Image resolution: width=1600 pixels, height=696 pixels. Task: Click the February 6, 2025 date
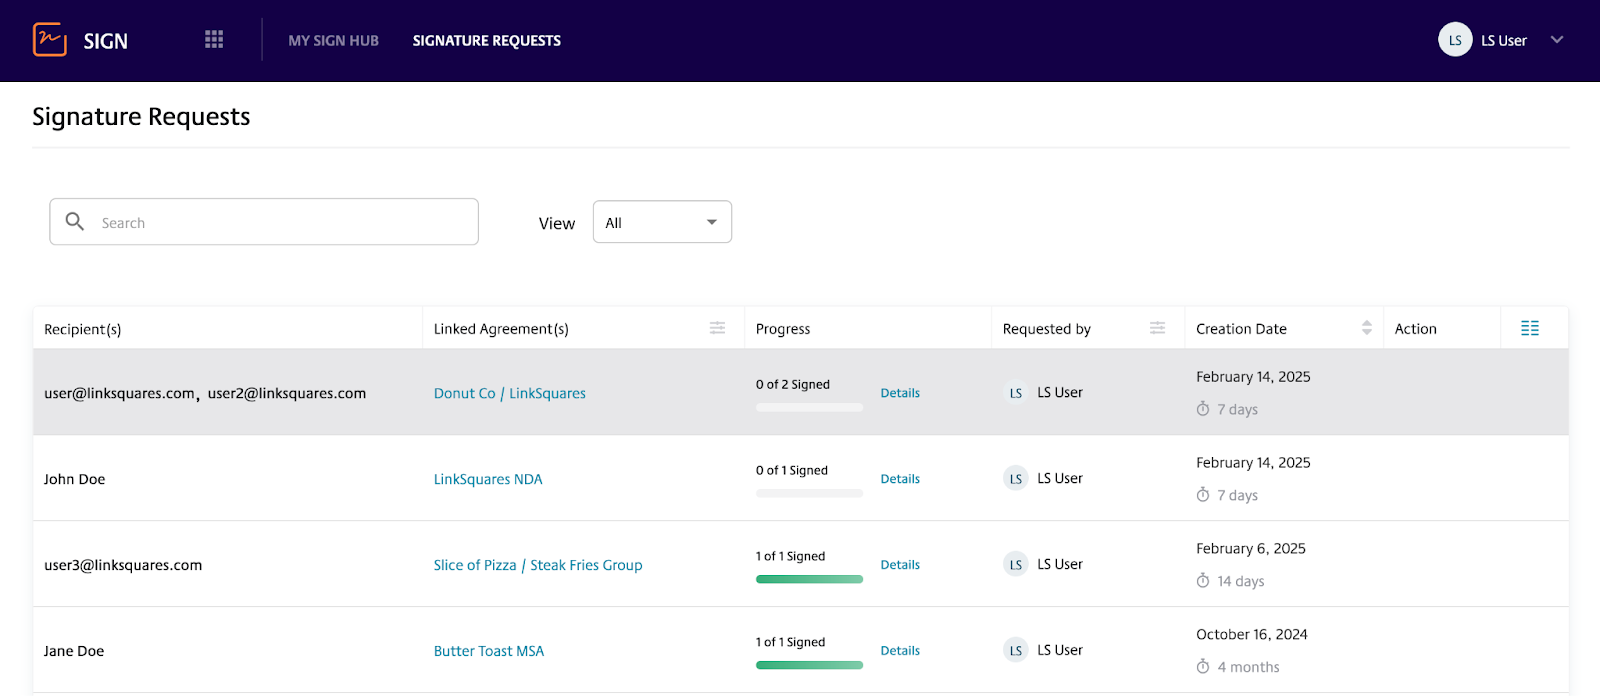[1251, 548]
